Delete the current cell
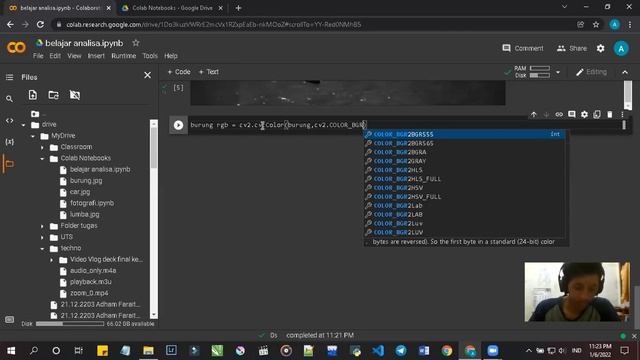640x360 pixels. coord(609,115)
